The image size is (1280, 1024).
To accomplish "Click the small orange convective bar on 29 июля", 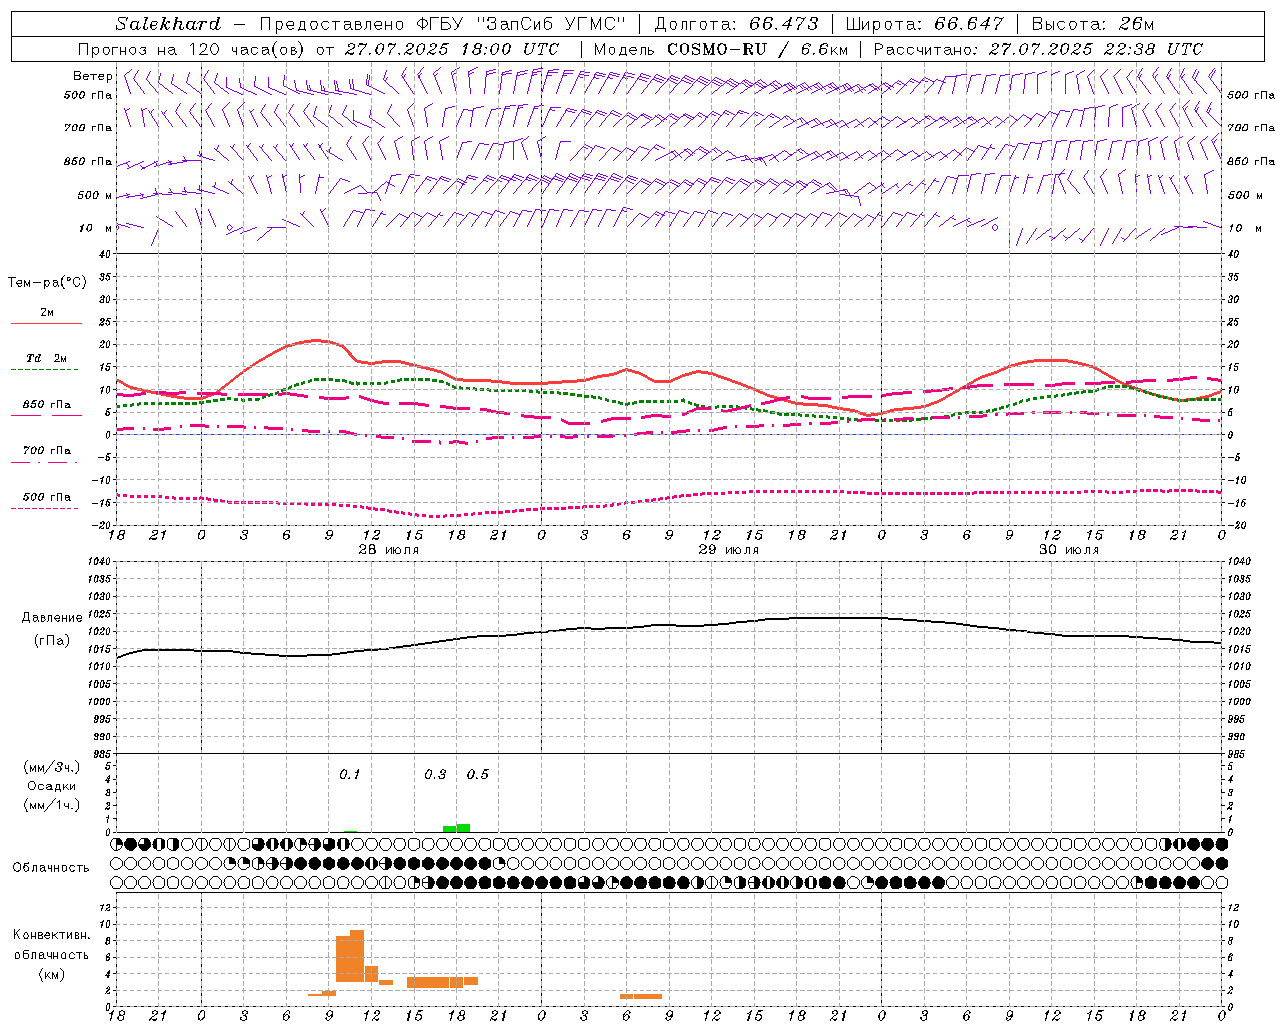I will (641, 996).
